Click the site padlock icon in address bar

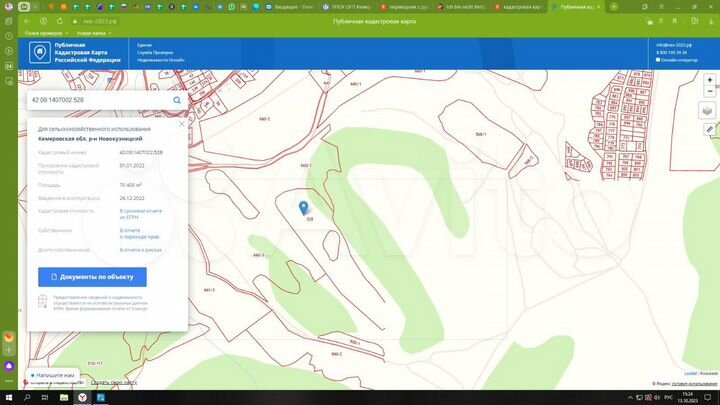75,21
